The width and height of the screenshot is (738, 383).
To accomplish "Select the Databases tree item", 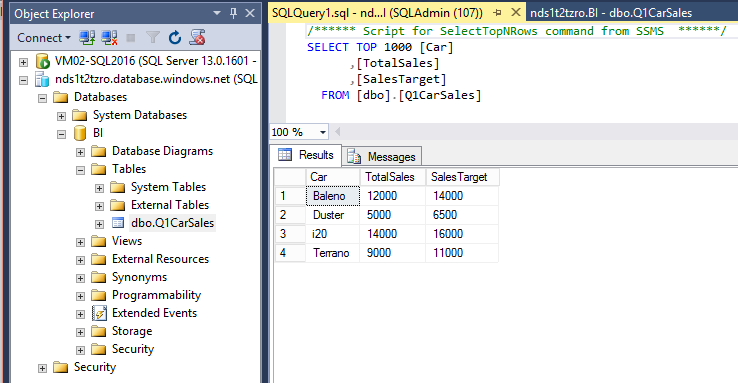I will [x=100, y=97].
